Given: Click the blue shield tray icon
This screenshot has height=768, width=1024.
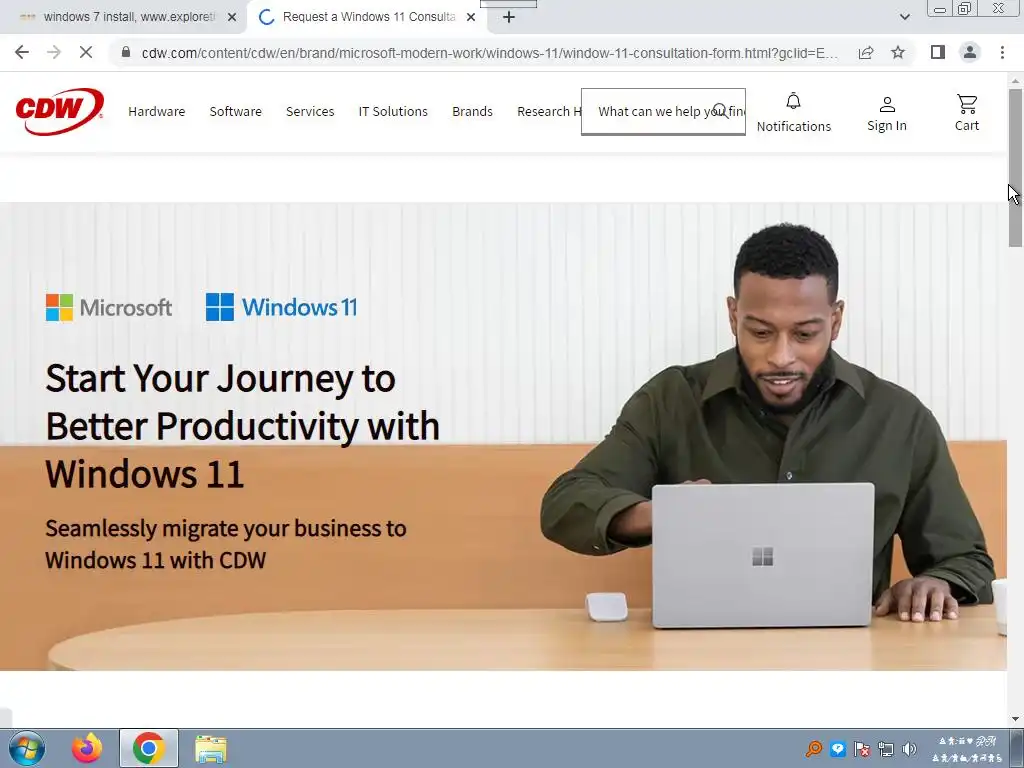Looking at the screenshot, I should click(838, 749).
